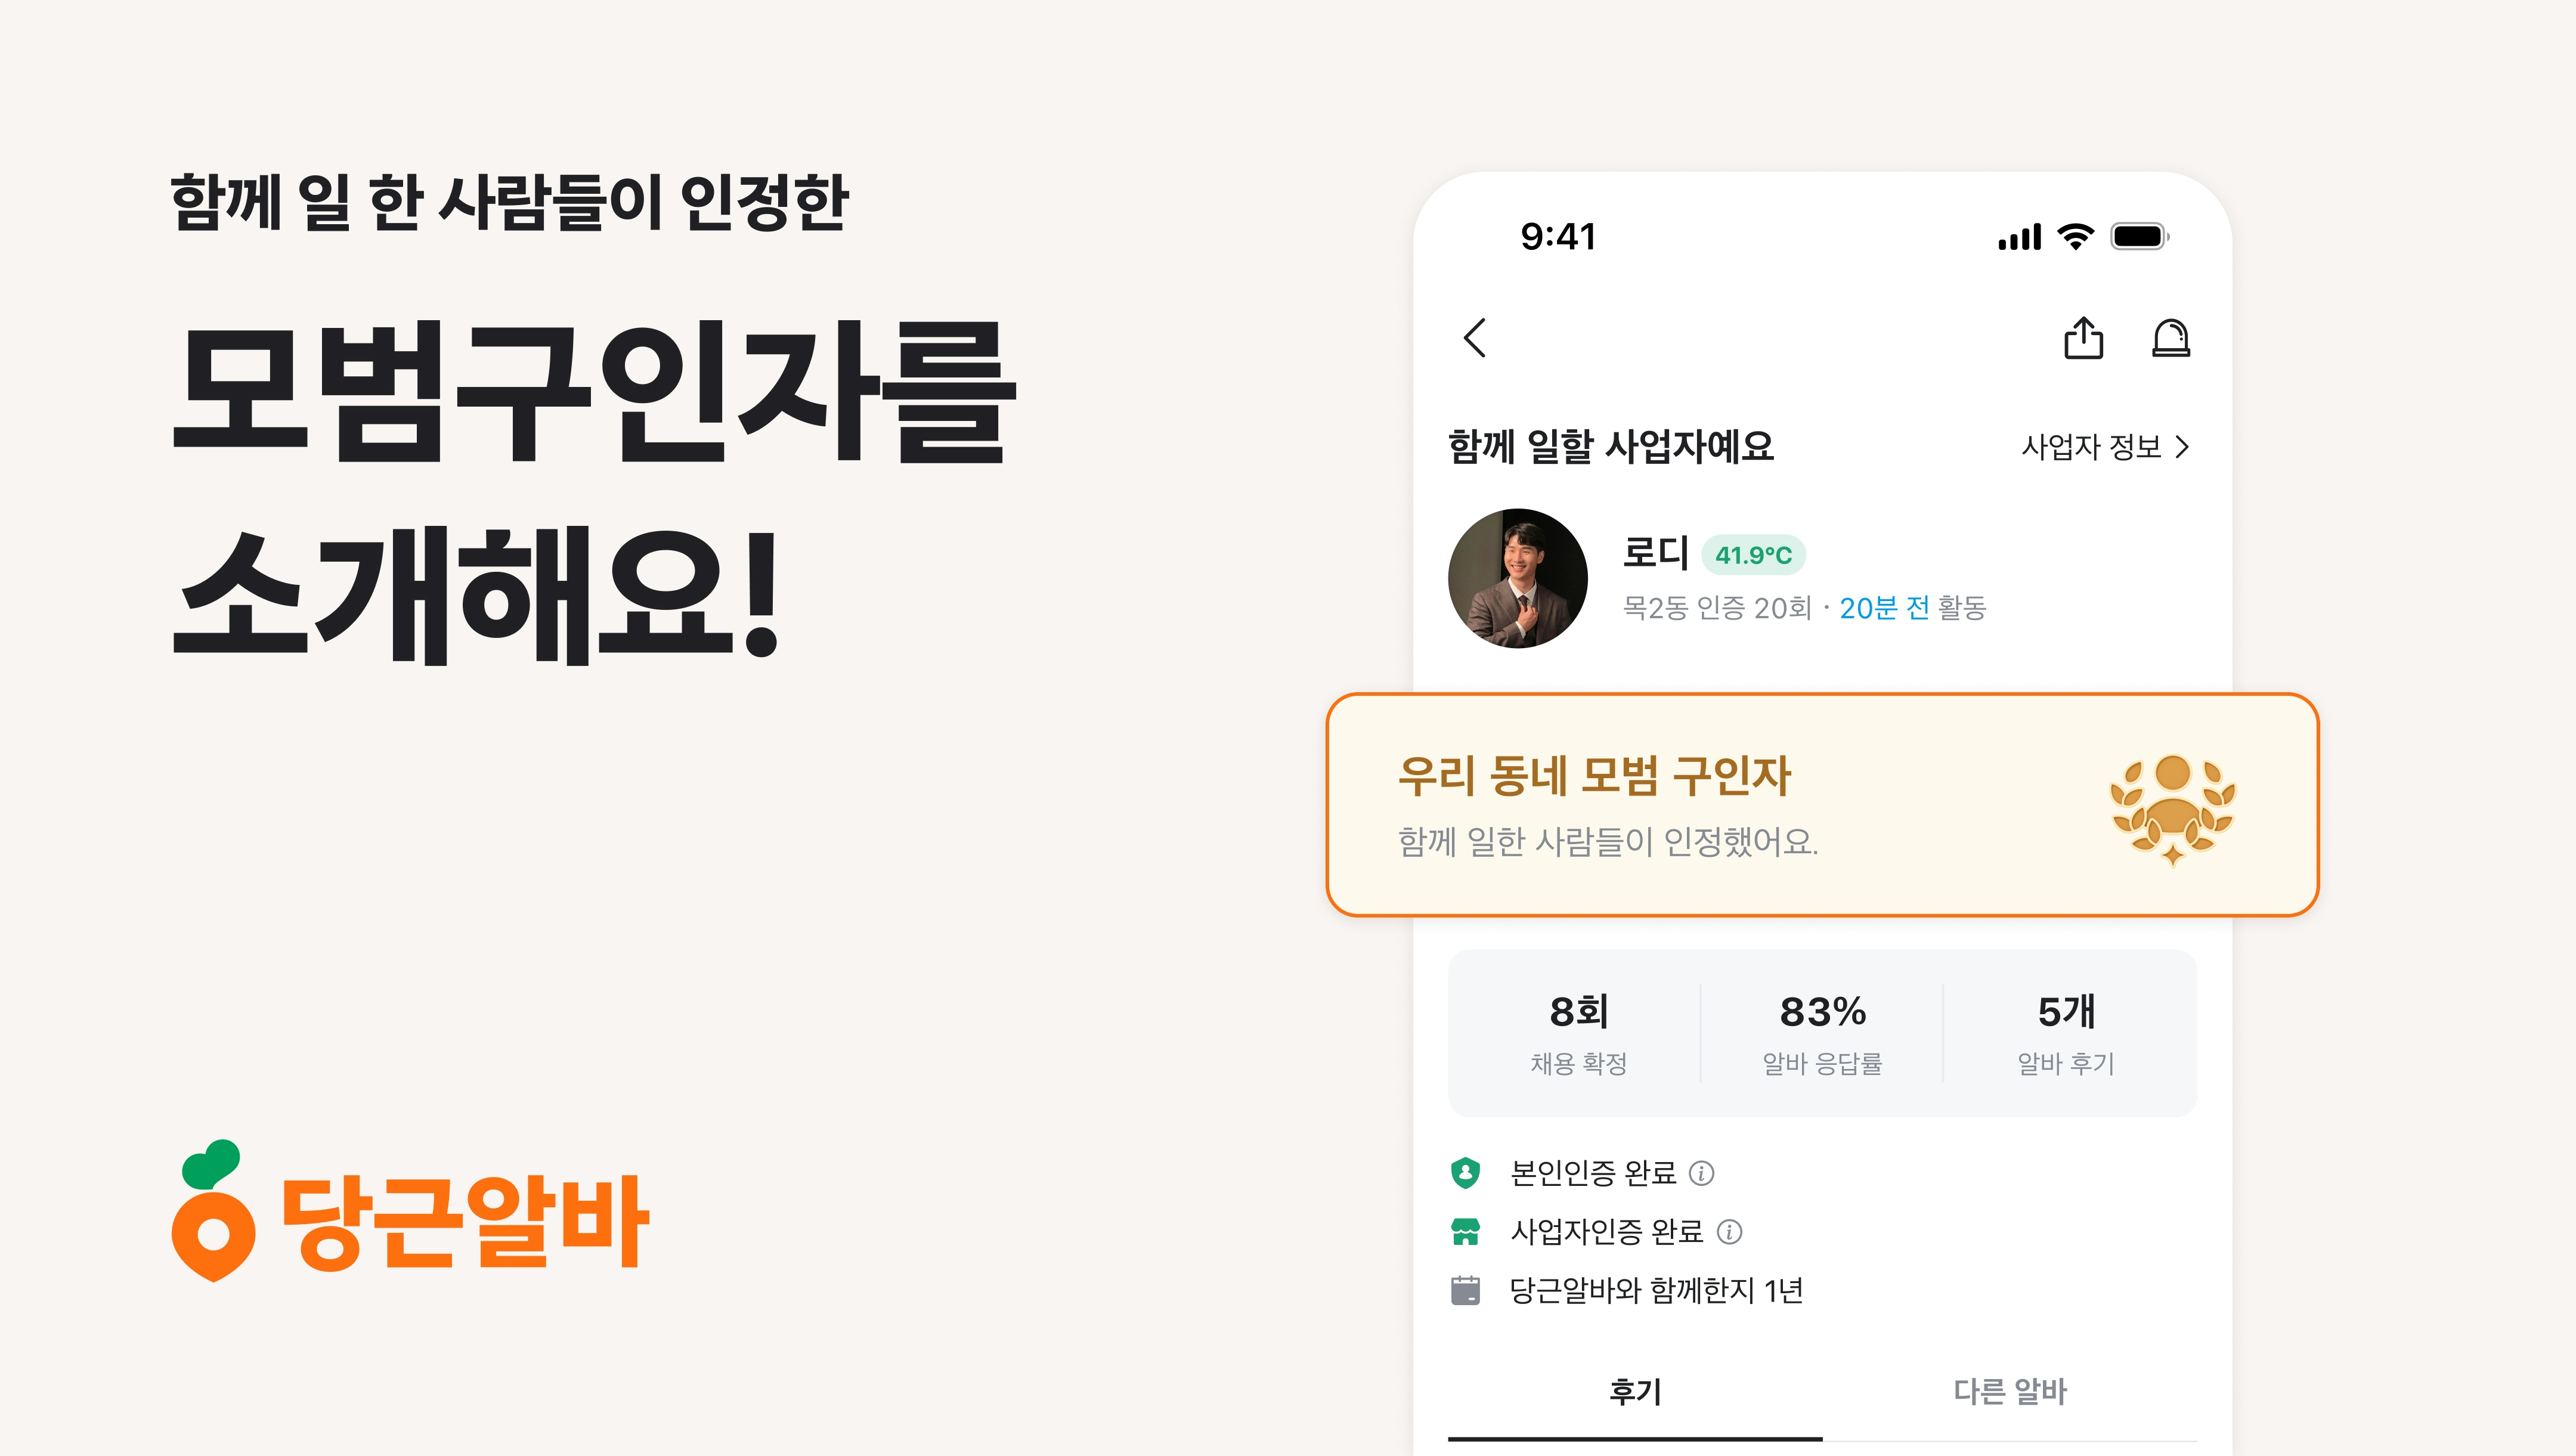Expand 사업자 정보 using its chevron arrow
Image resolution: width=2576 pixels, height=1456 pixels.
(2183, 447)
